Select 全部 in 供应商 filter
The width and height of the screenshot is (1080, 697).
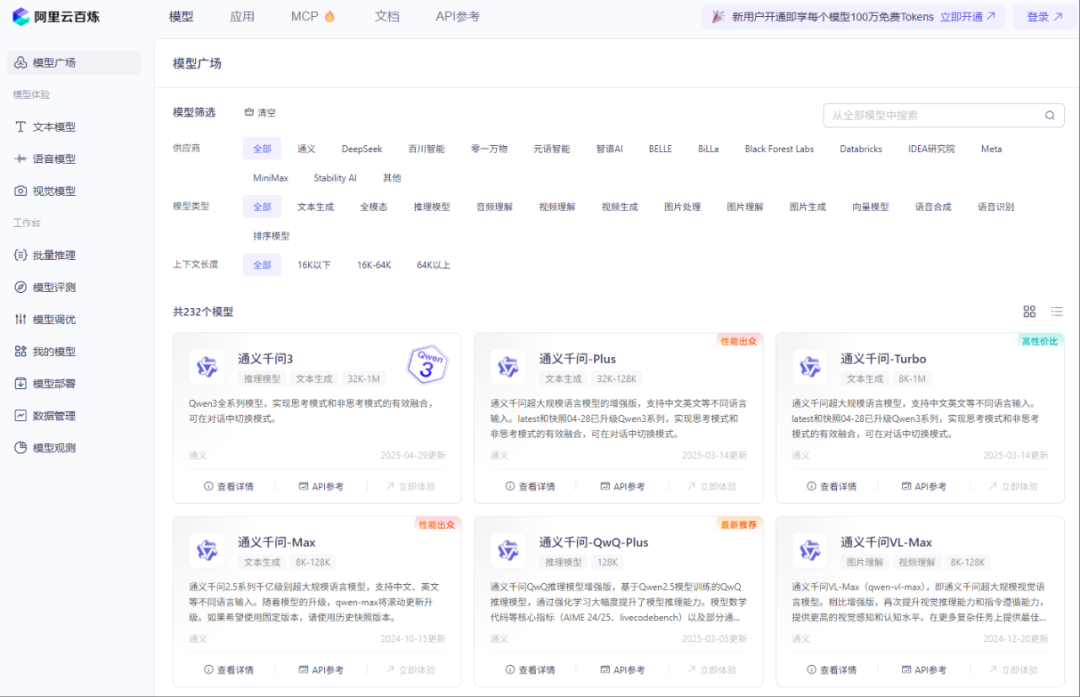pos(262,149)
